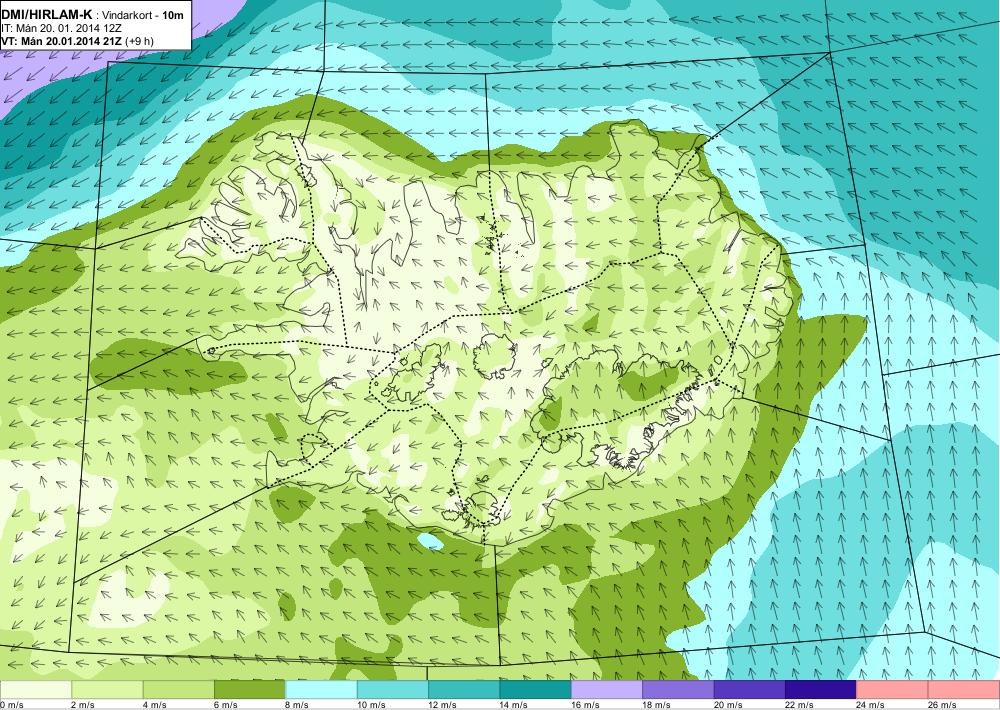Click the '0 m/s' legend label

(11, 705)
